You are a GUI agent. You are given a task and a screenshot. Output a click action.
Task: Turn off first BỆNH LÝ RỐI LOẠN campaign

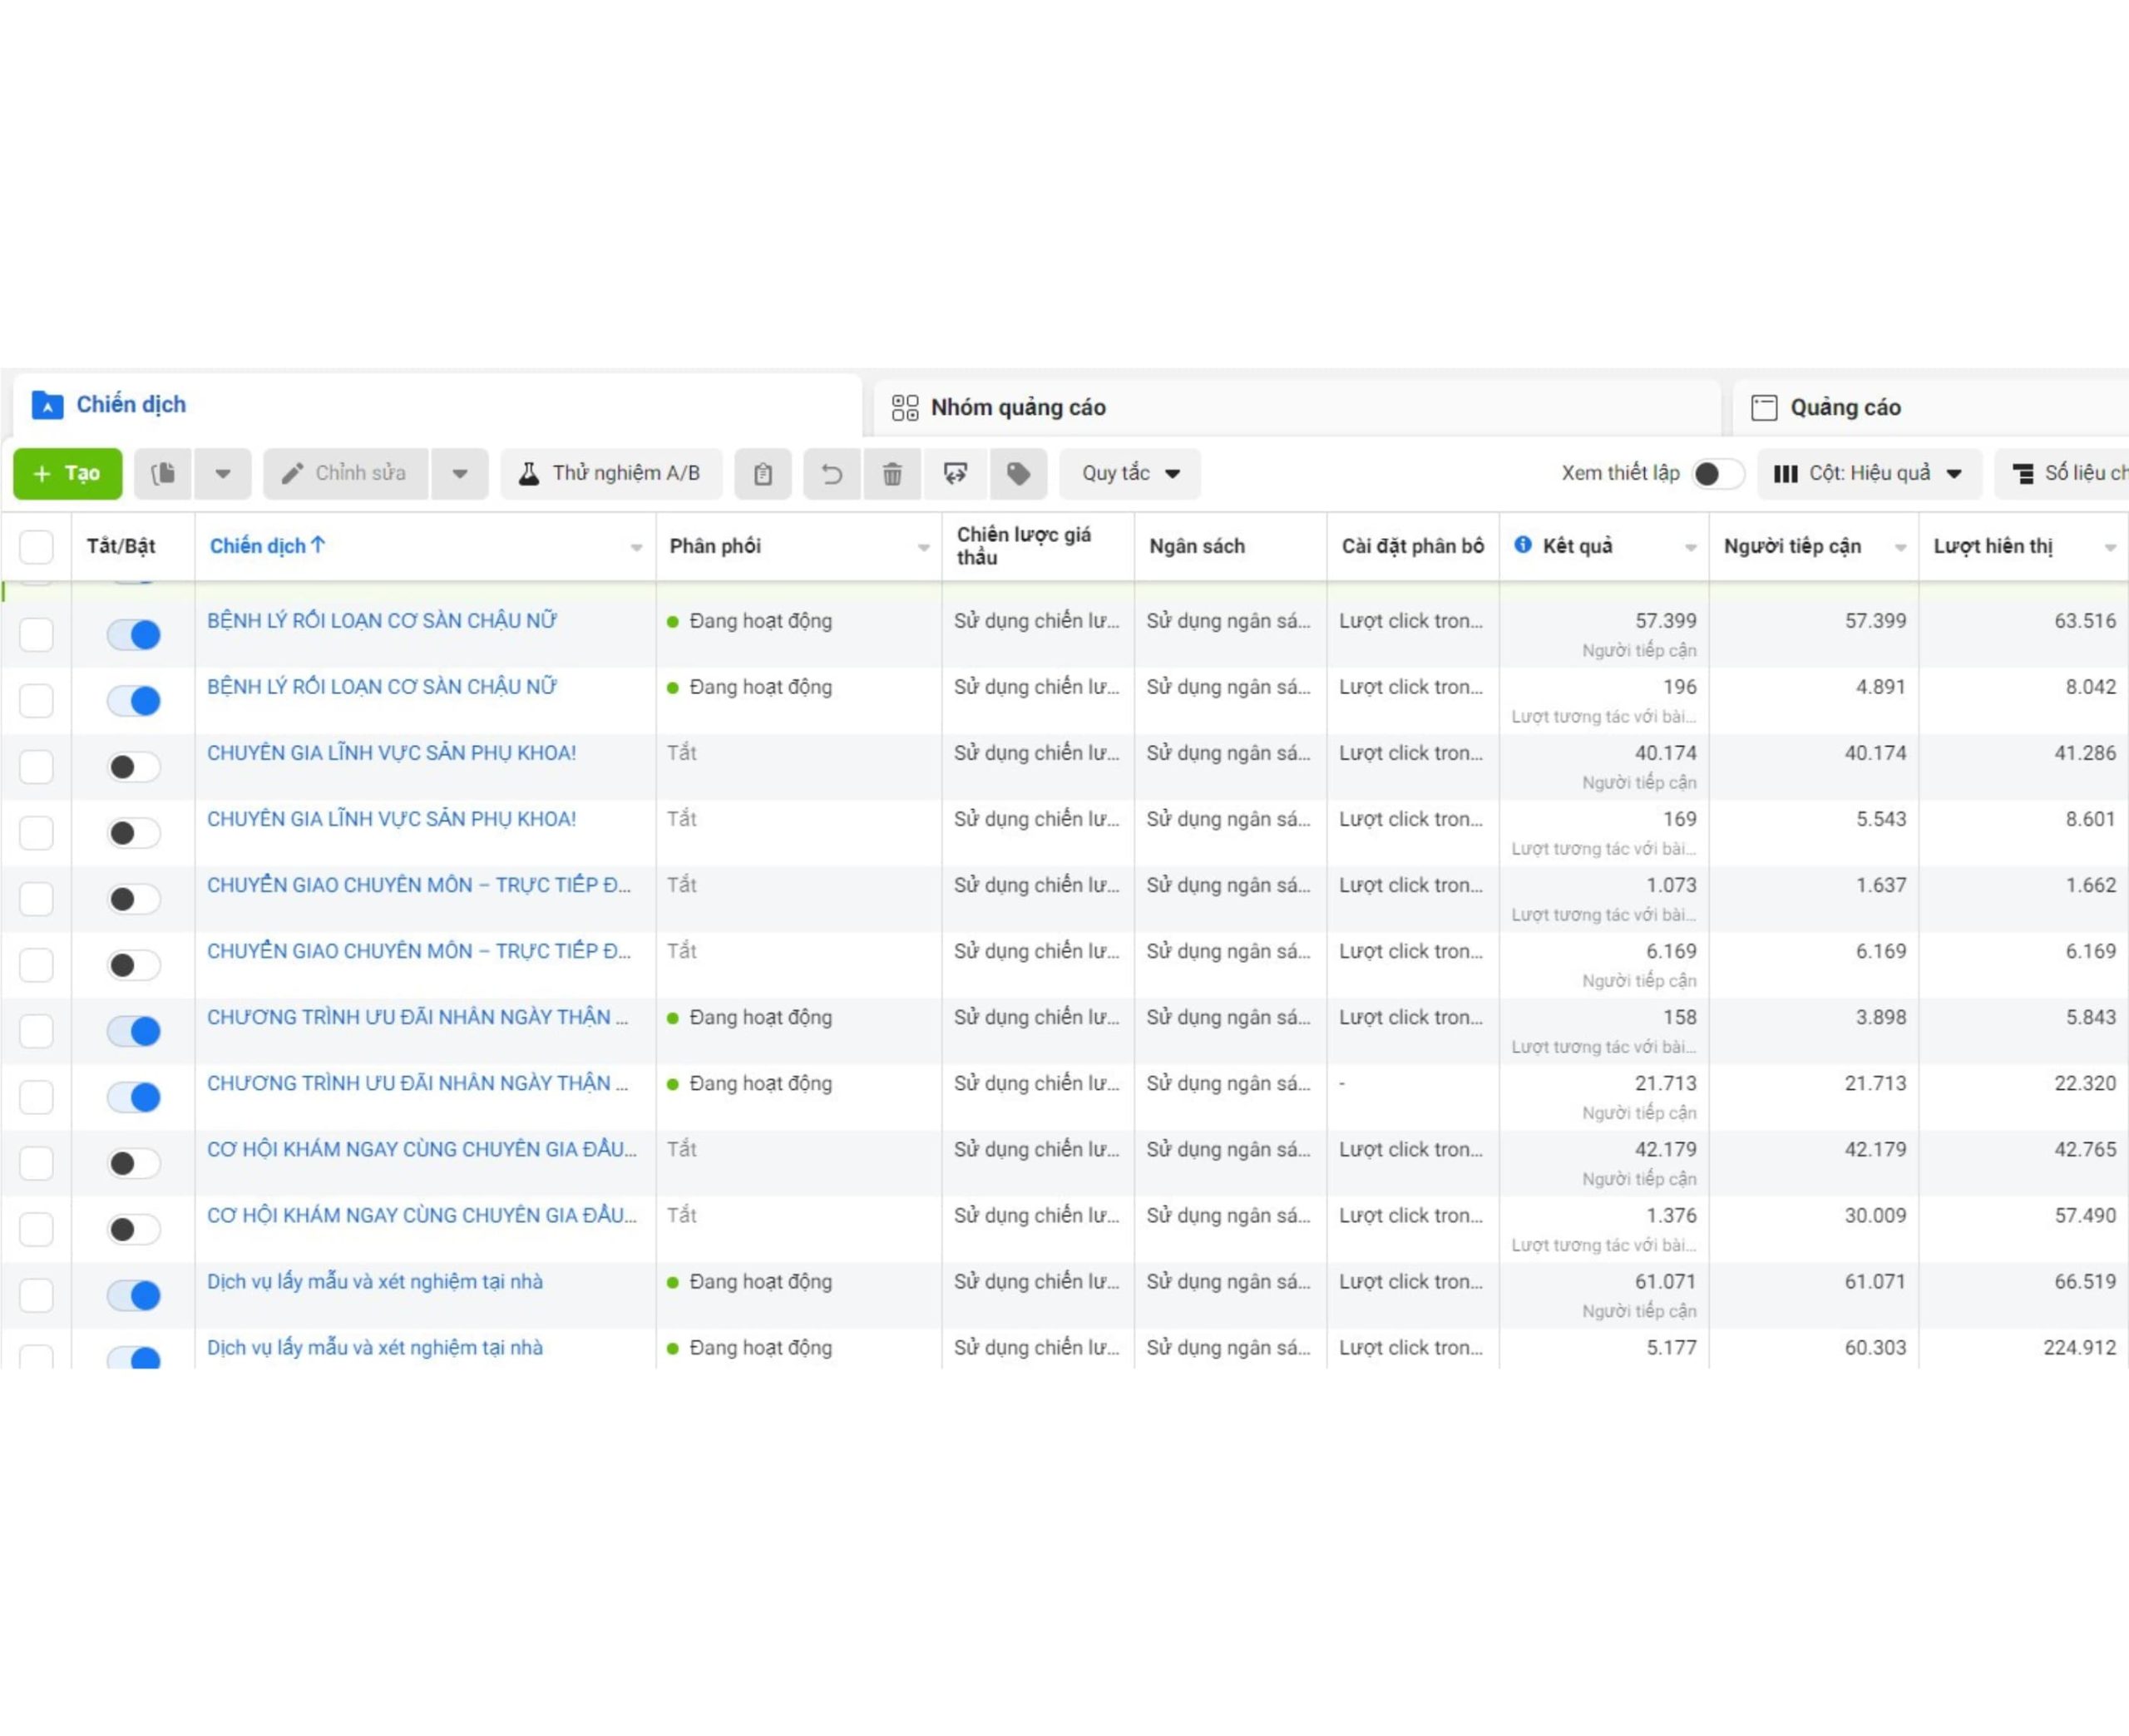pyautogui.click(x=134, y=634)
